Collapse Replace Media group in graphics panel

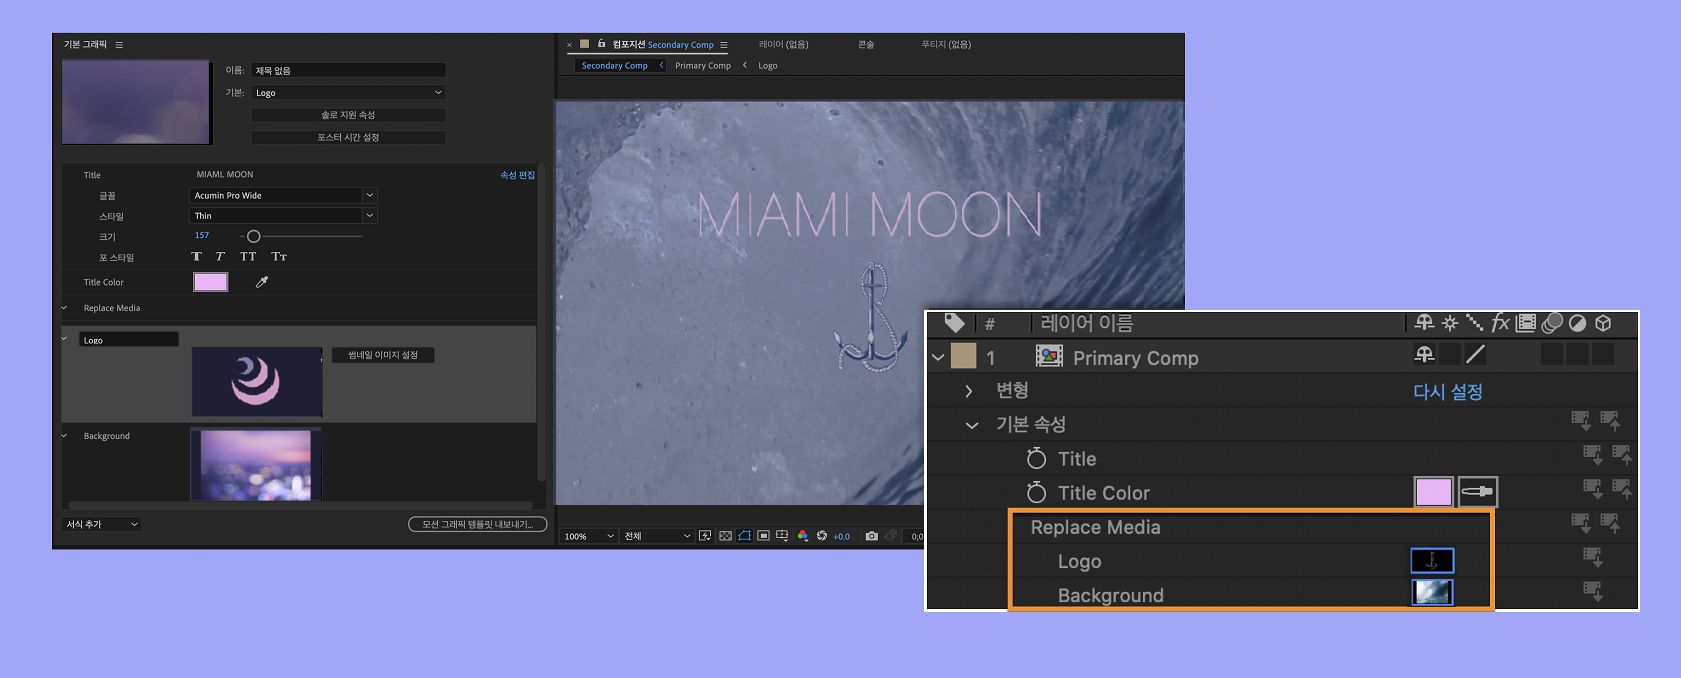pos(65,308)
